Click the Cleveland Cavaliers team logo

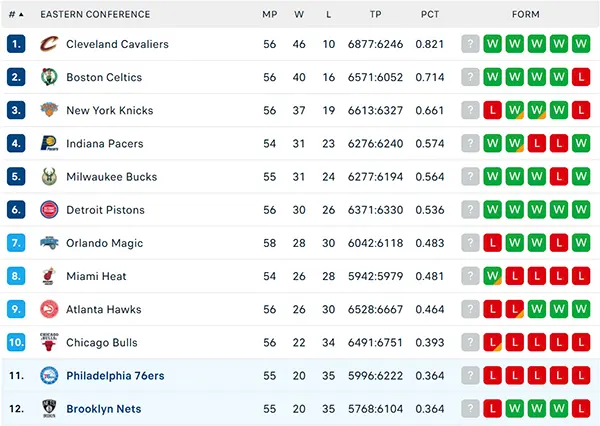49,44
